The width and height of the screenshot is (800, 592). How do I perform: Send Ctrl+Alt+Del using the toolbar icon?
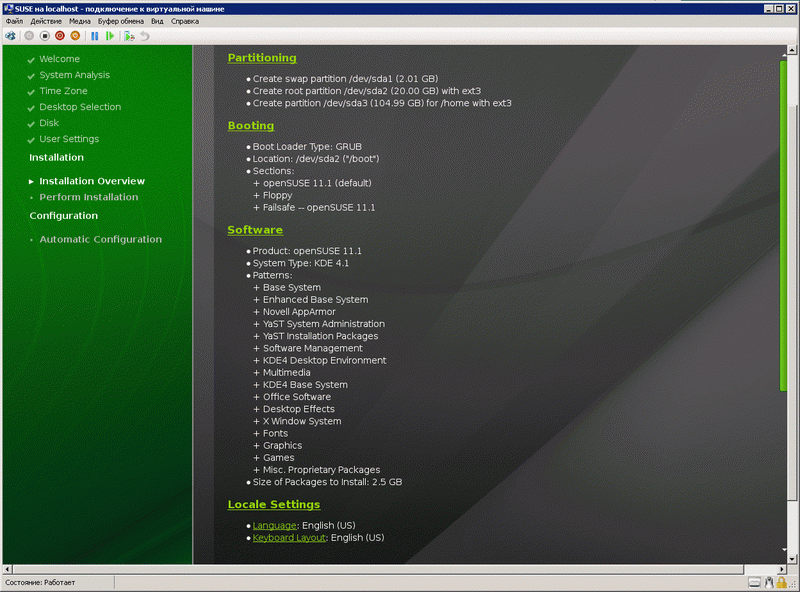[x=10, y=36]
